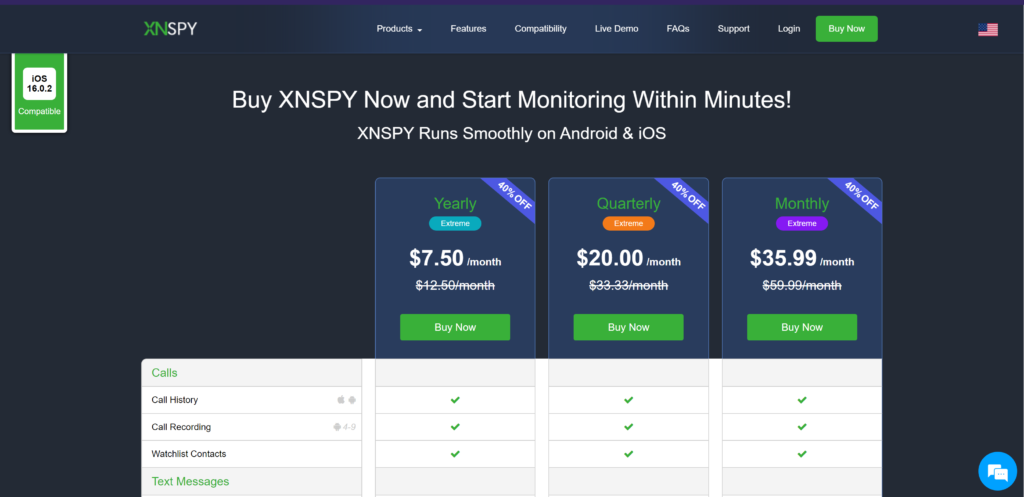1024x497 pixels.
Task: Click the Call History row label
Action: point(174,400)
